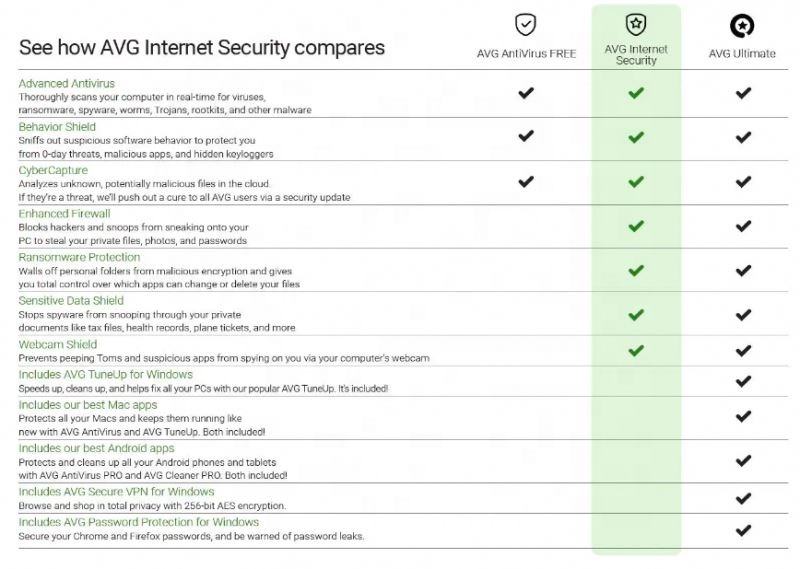This screenshot has width=800, height=569.
Task: Open the Ransomware Protection feature title
Action: click(x=79, y=257)
